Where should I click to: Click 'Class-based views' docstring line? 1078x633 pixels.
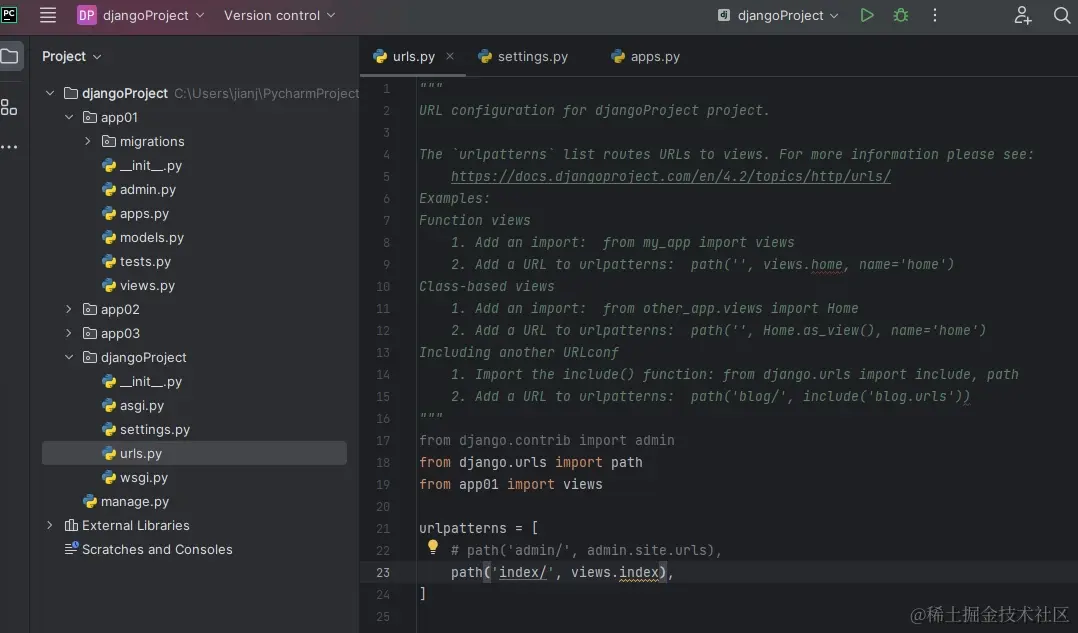click(487, 287)
